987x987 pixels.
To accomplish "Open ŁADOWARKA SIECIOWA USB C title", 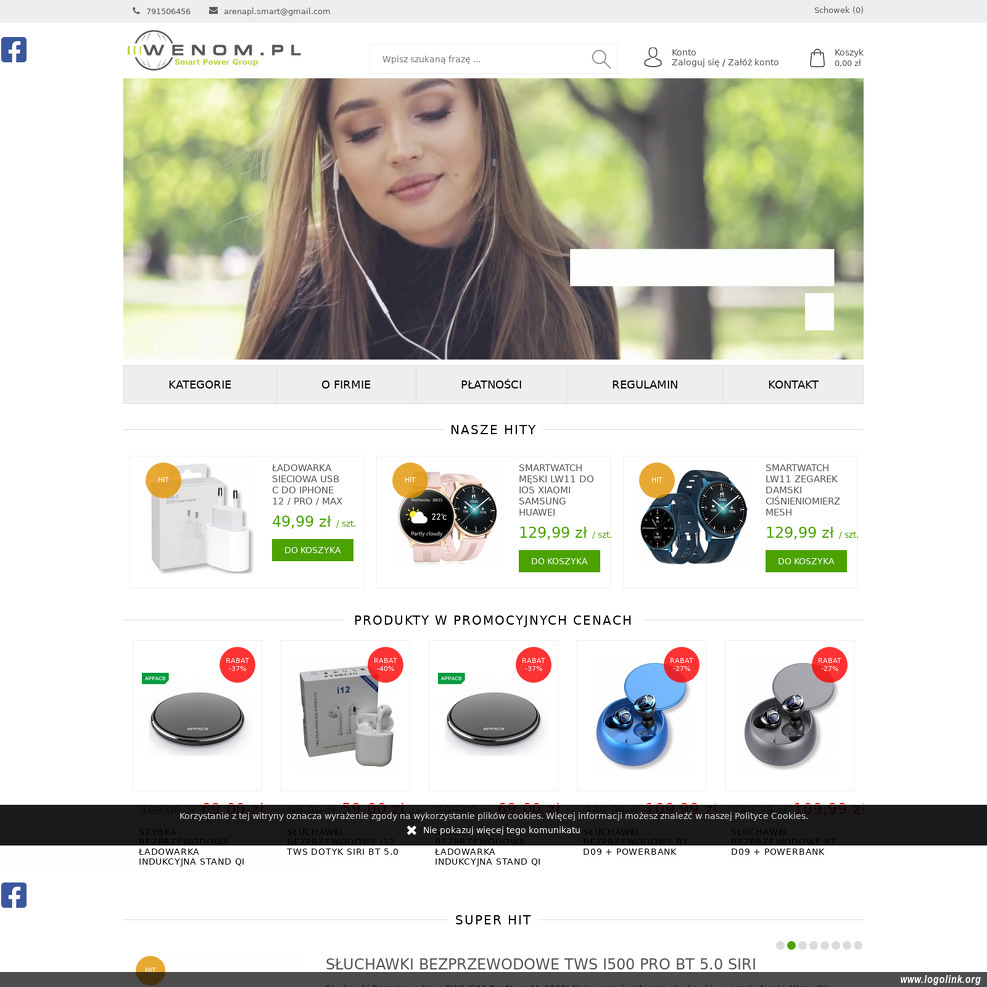I will (307, 485).
